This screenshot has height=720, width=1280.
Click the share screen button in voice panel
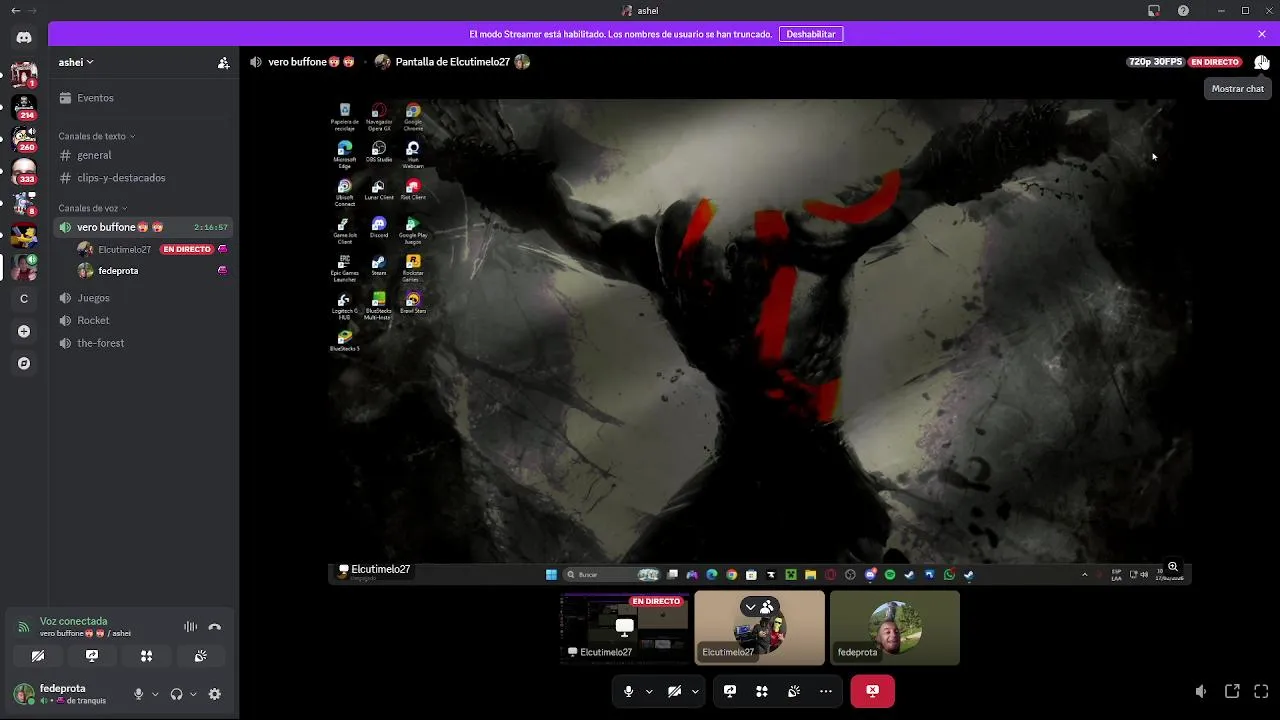[92, 656]
